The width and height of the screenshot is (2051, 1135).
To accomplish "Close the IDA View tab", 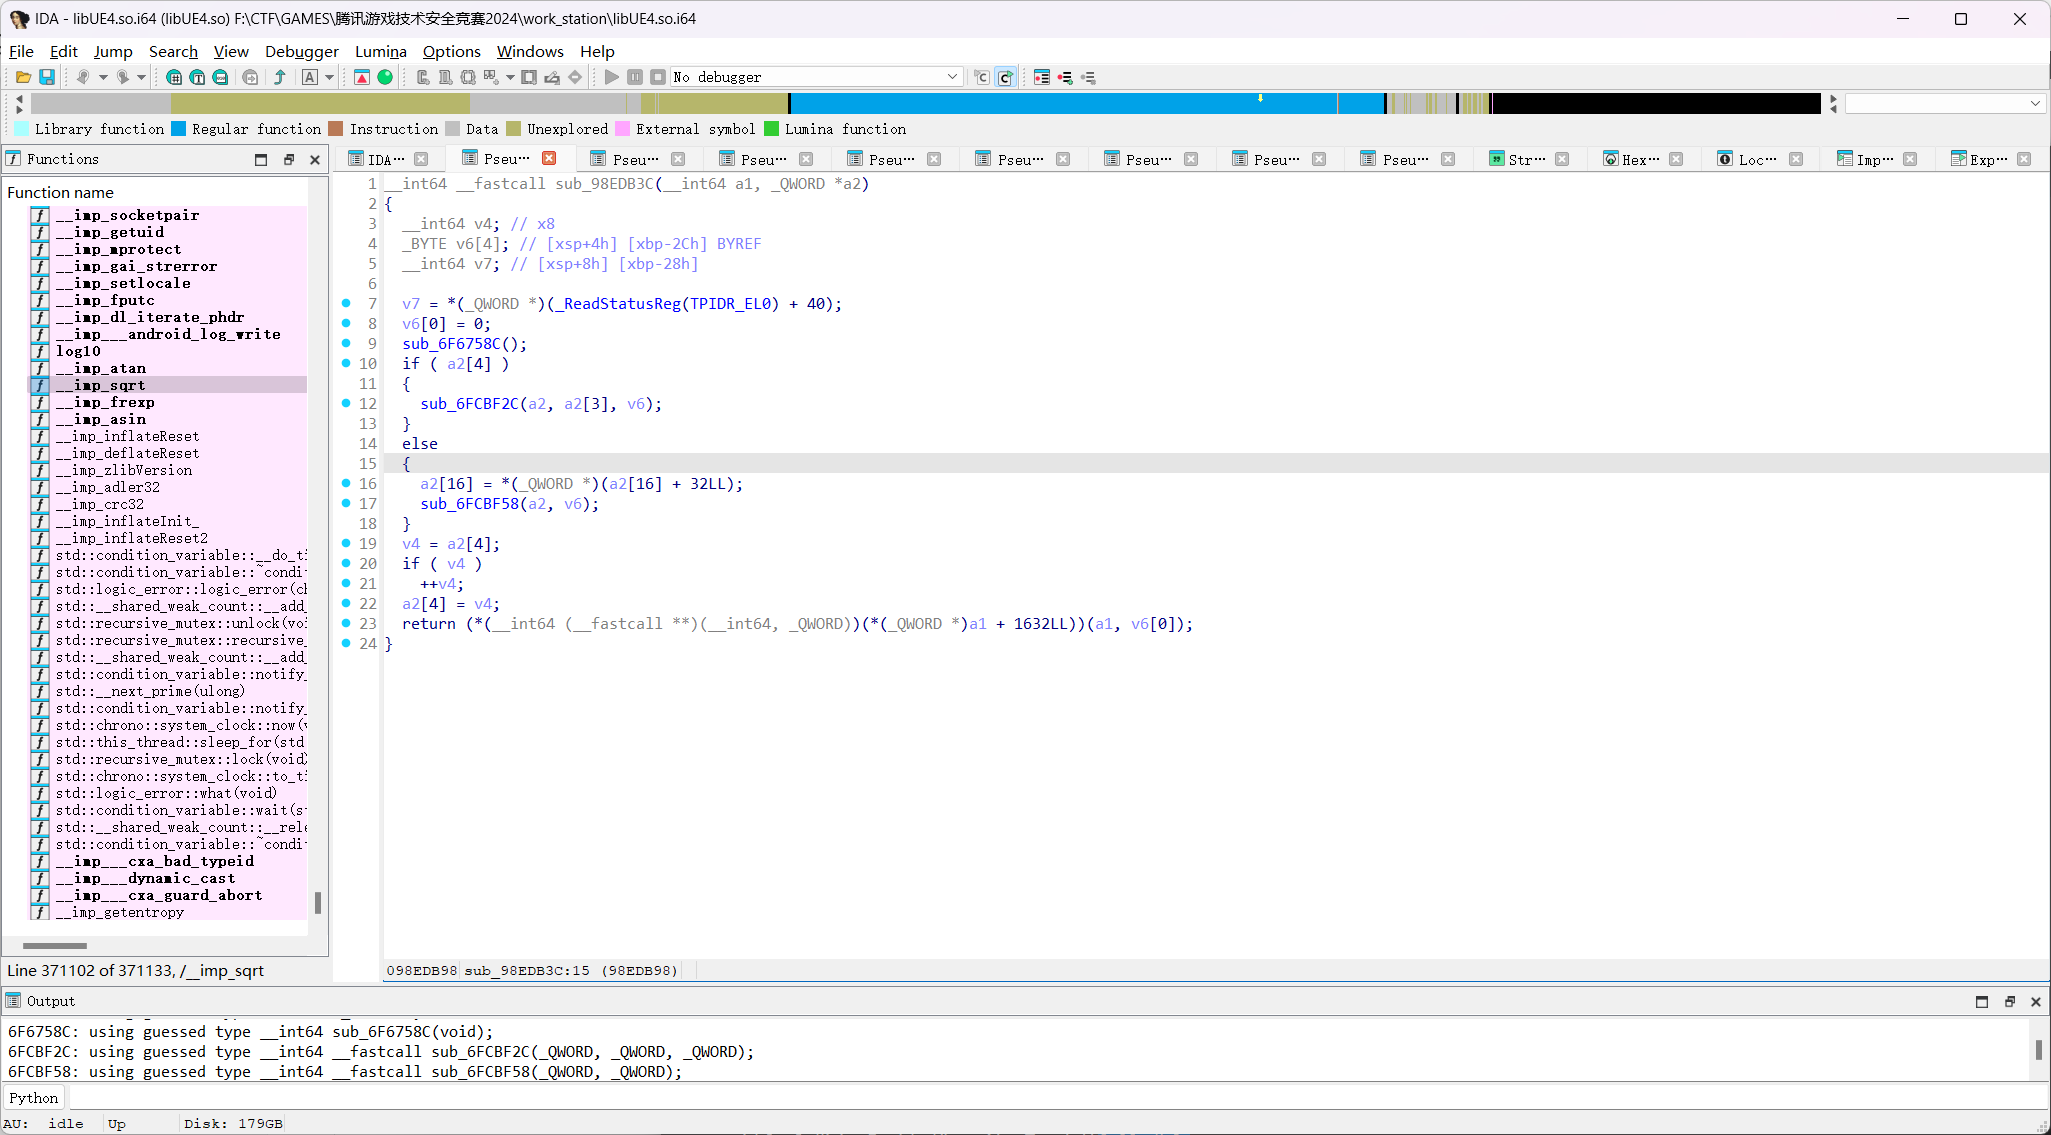I will point(421,159).
